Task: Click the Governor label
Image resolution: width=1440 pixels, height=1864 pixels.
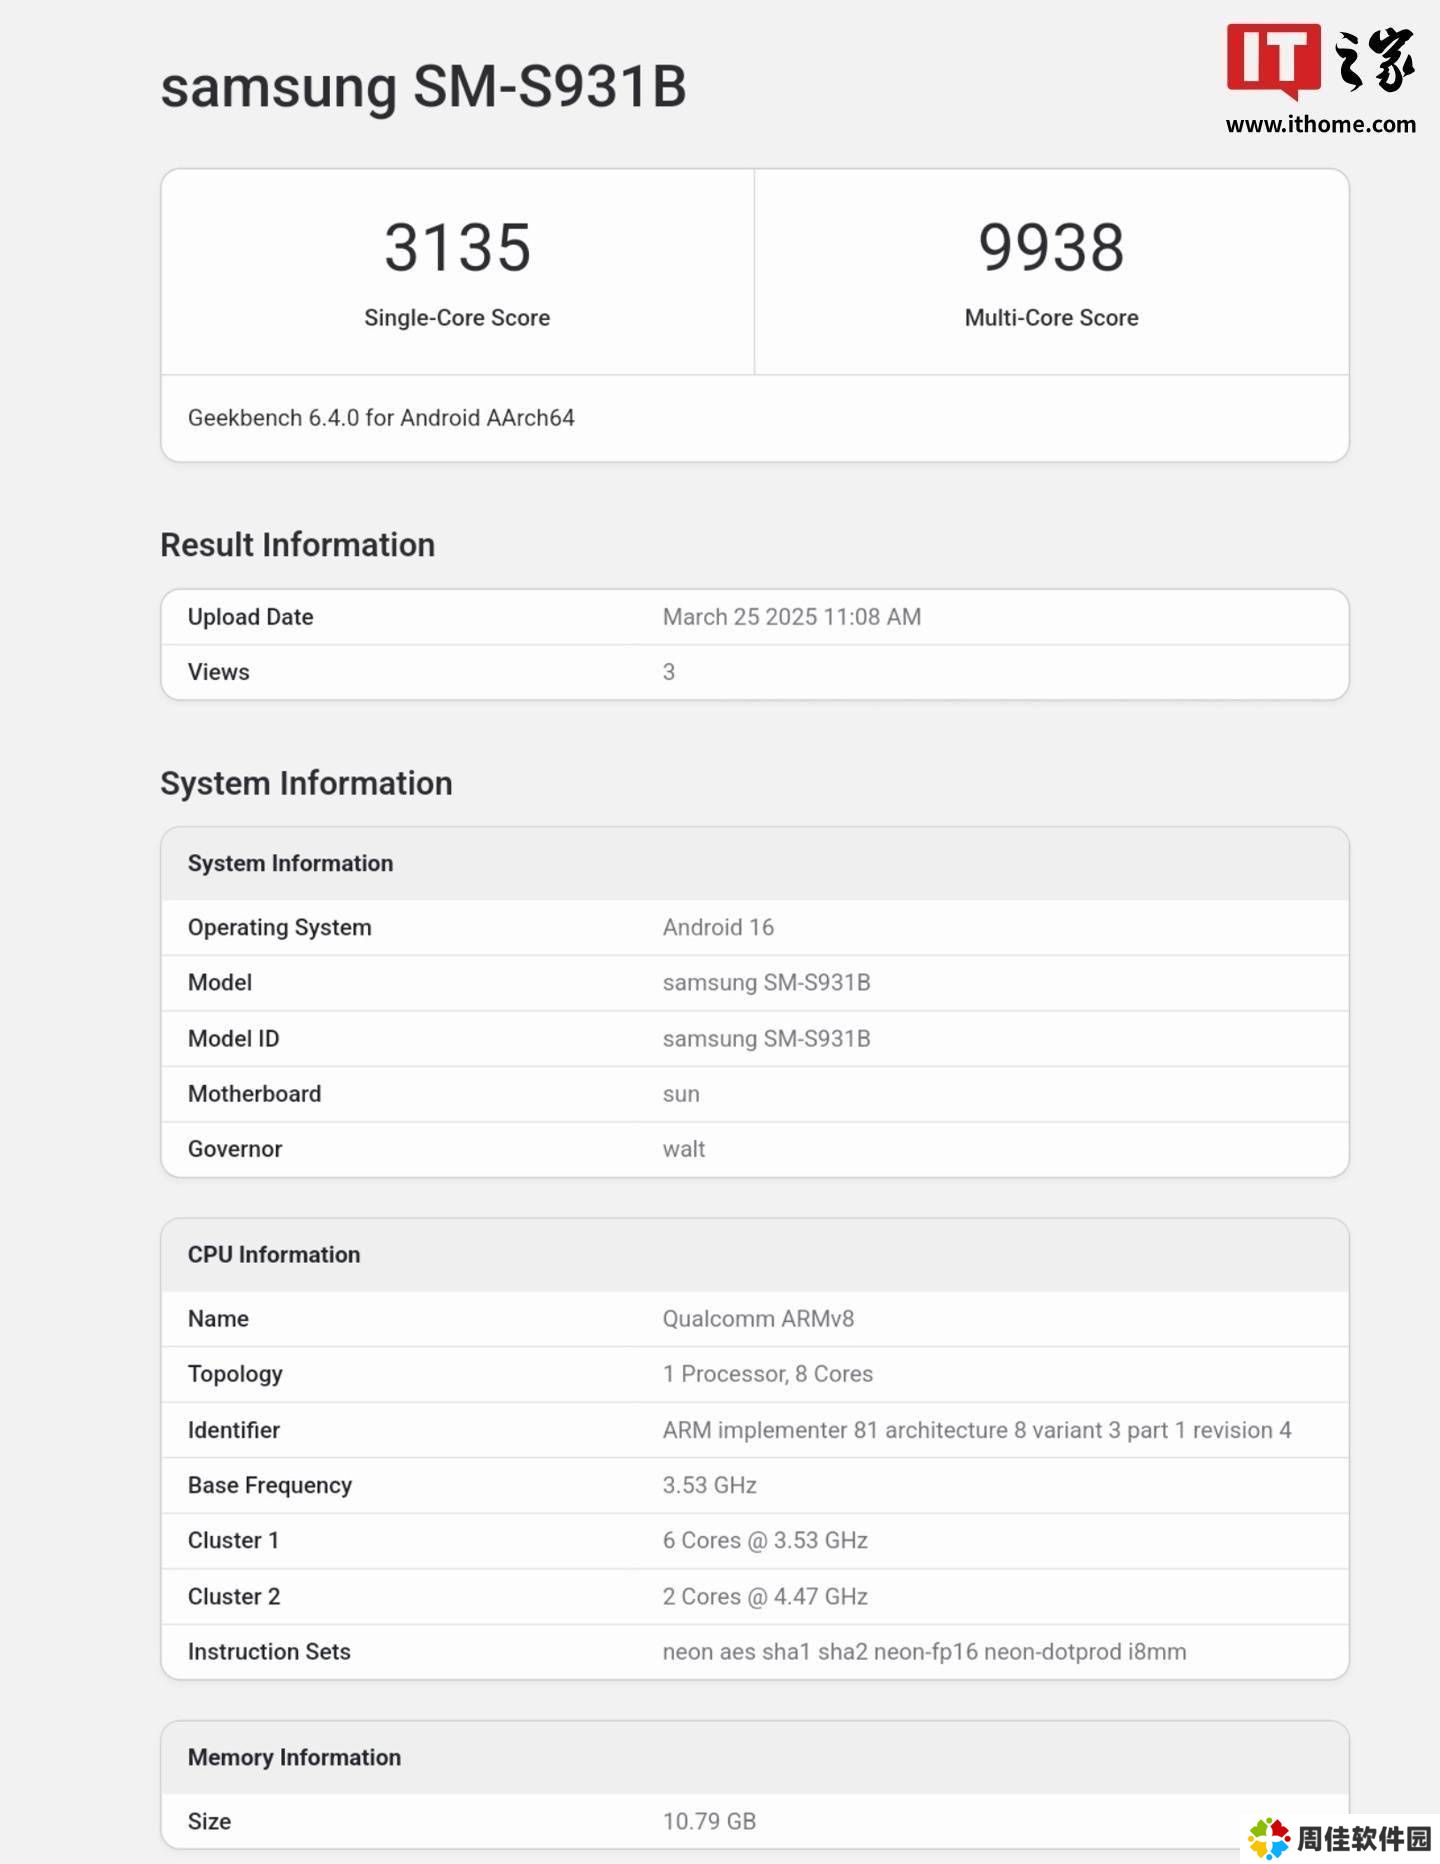Action: tap(235, 1149)
